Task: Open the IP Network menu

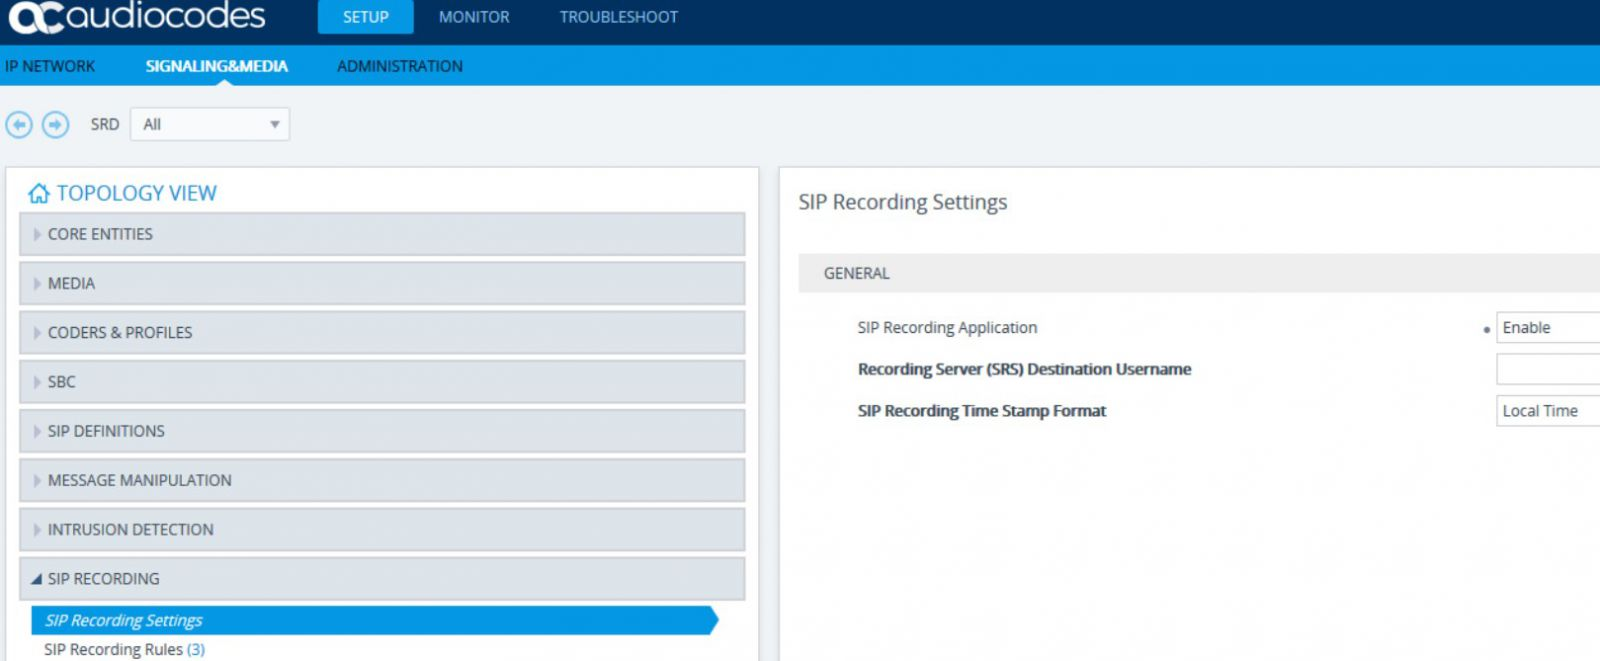Action: (x=50, y=66)
